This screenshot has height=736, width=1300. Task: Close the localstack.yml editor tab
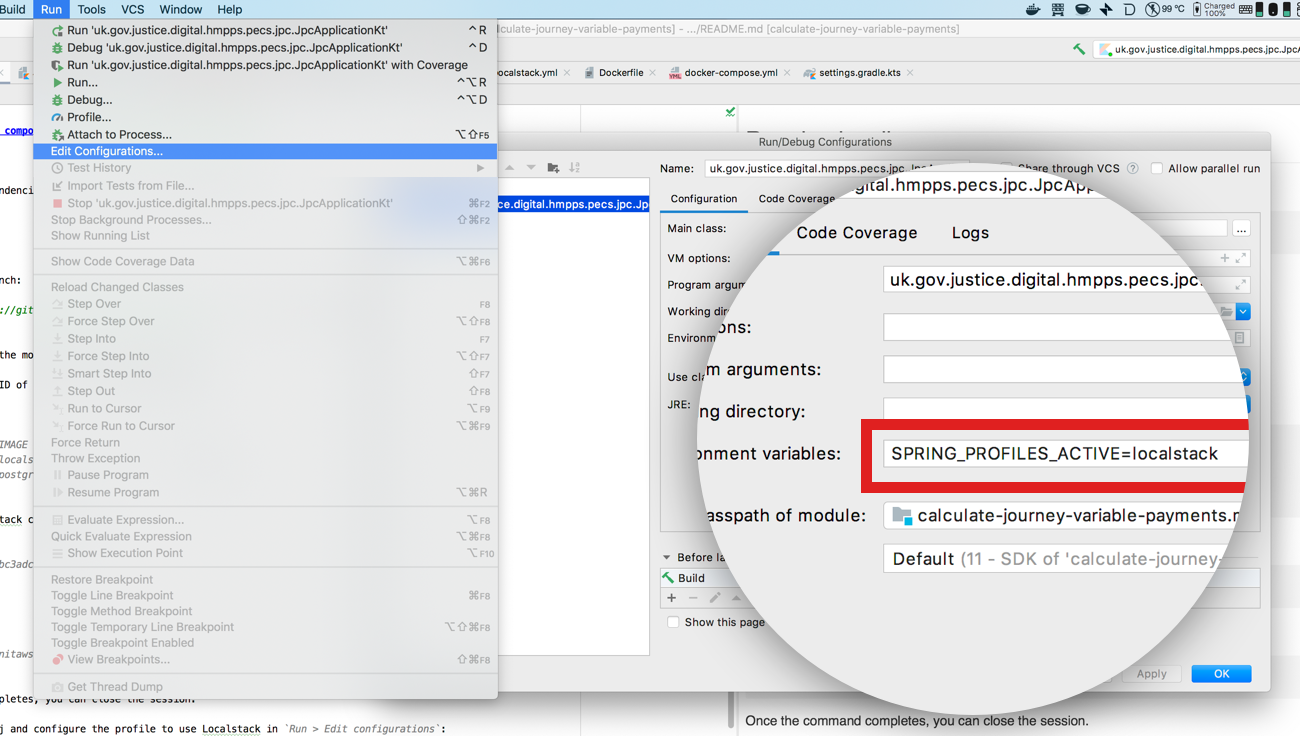[x=567, y=73]
